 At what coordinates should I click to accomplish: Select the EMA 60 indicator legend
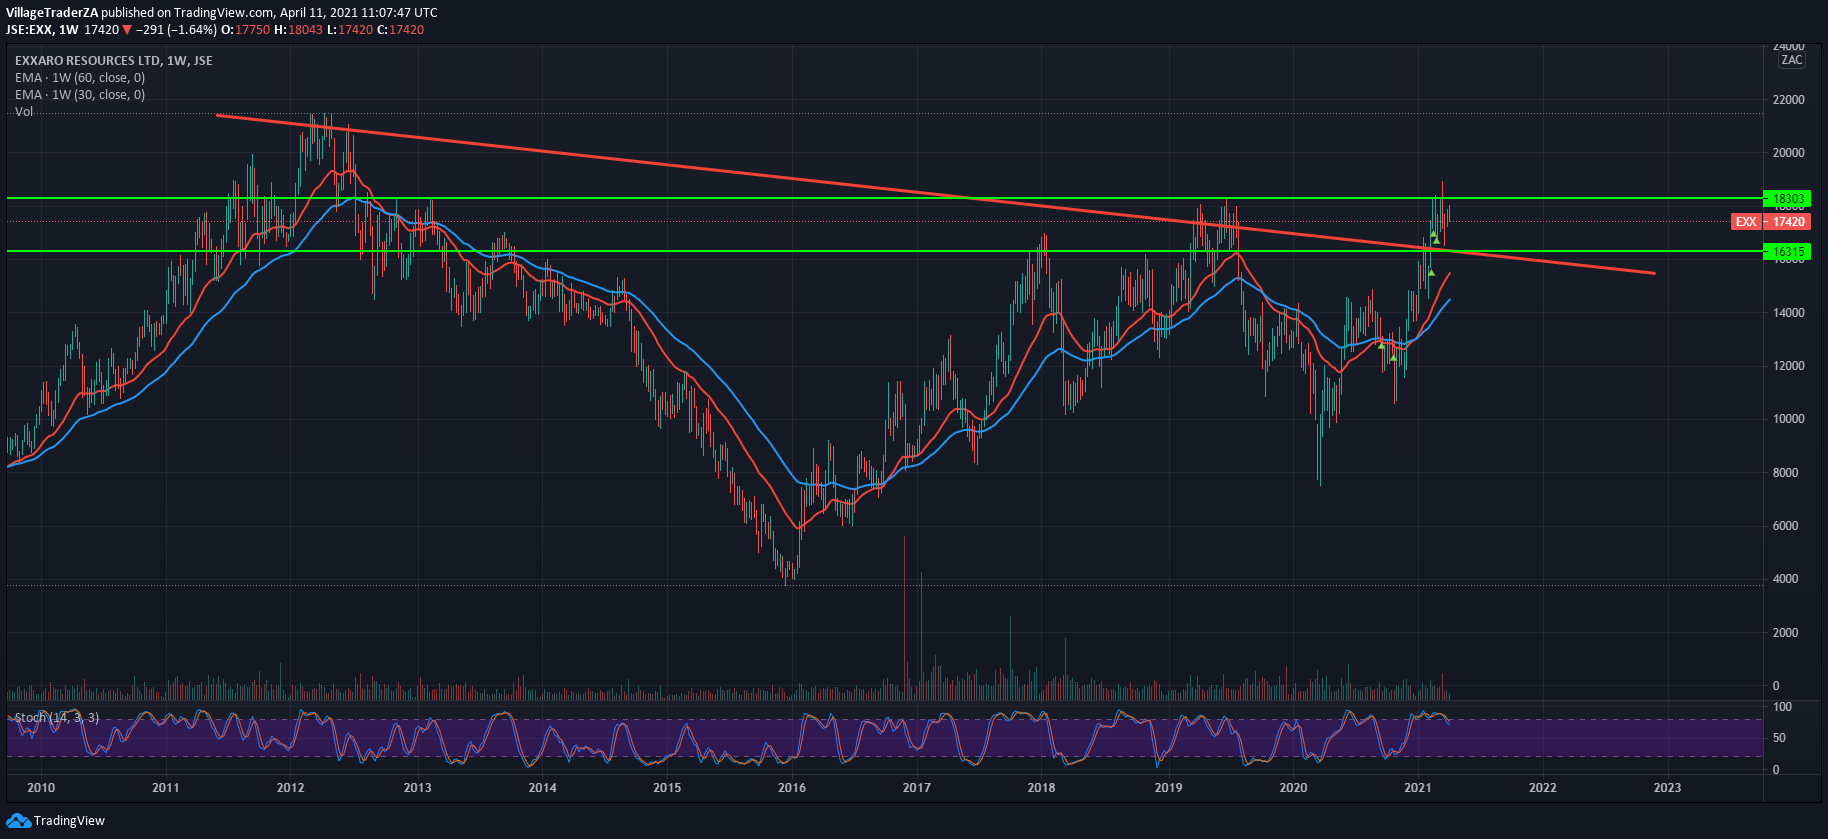80,78
